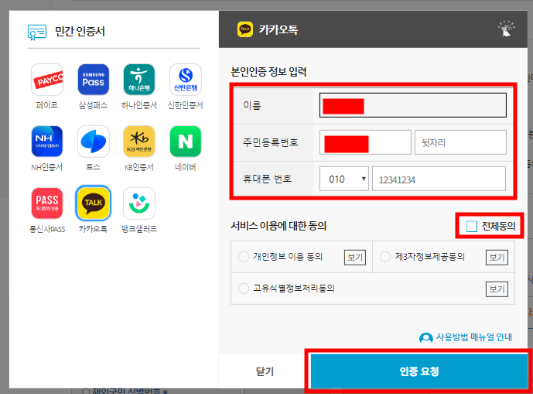Click the 이름 input field

[x=413, y=105]
